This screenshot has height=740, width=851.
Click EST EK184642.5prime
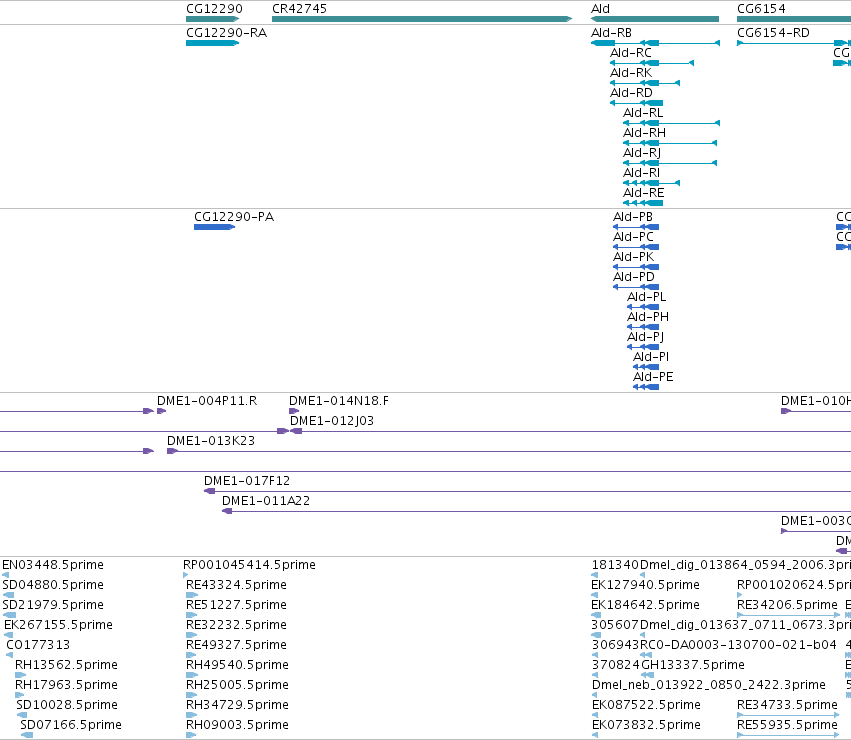point(645,605)
